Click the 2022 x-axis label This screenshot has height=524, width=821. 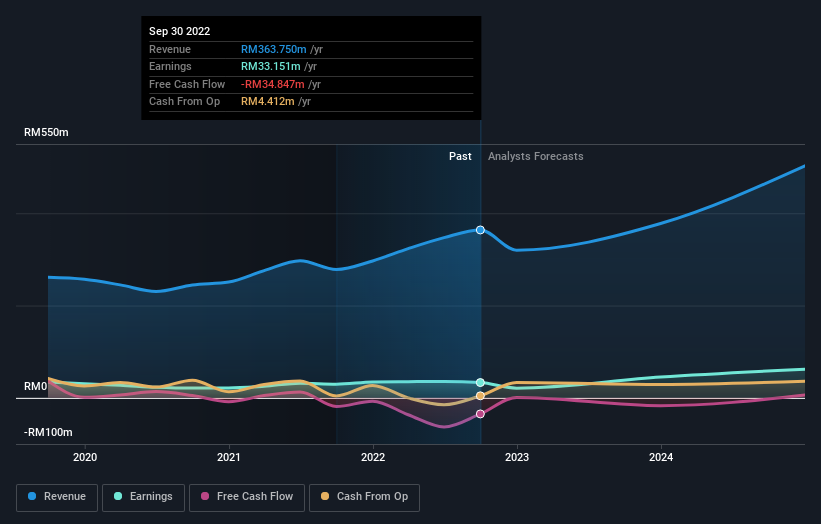click(x=373, y=457)
